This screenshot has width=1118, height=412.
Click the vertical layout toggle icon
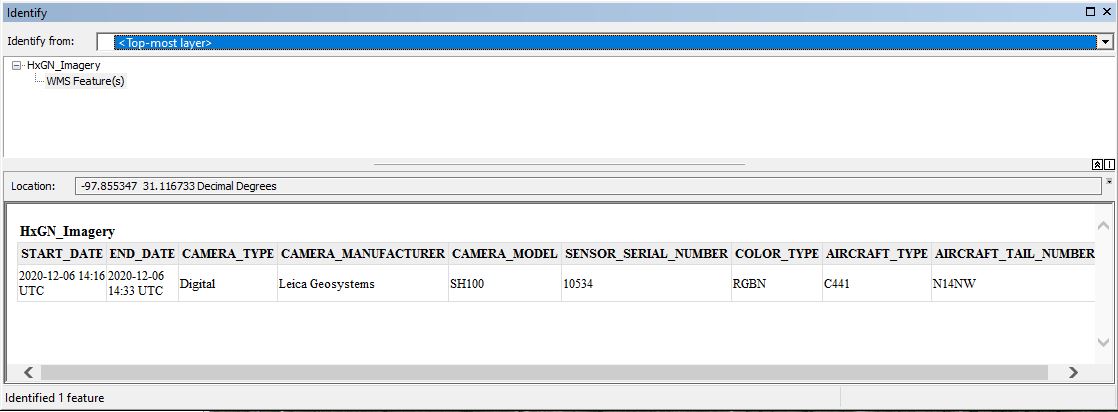coord(1109,164)
